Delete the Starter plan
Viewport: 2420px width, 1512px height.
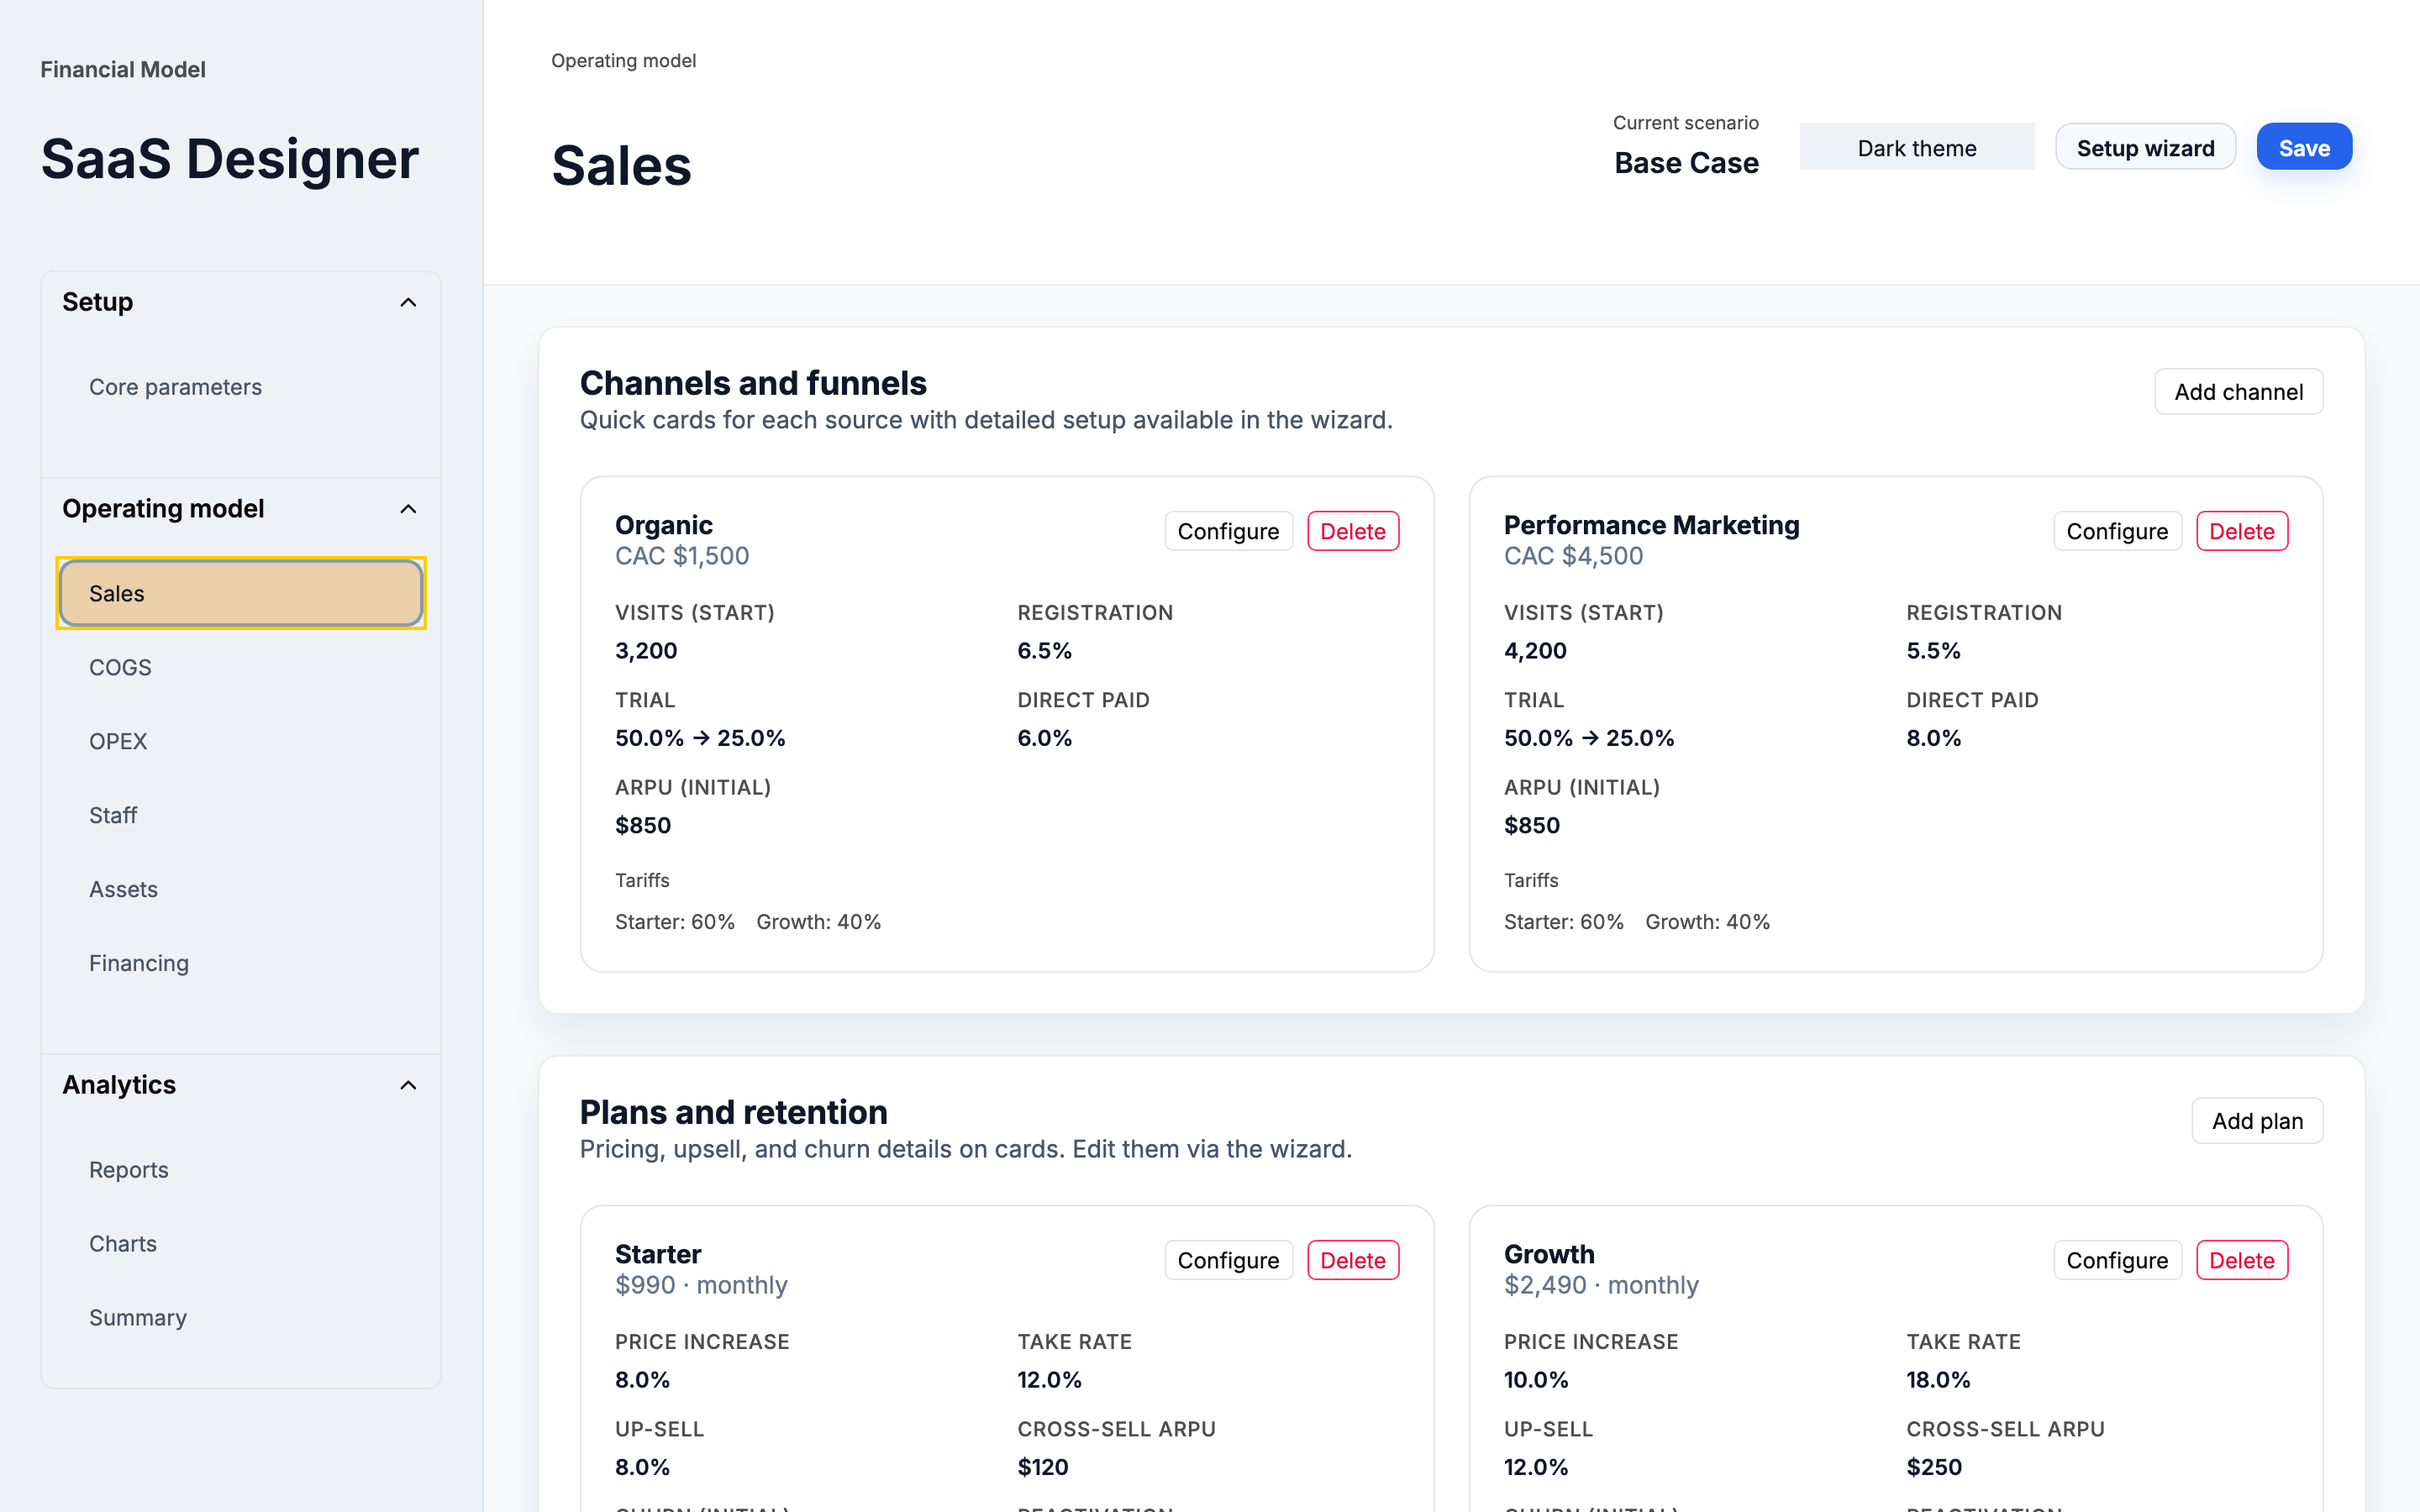pos(1353,1260)
